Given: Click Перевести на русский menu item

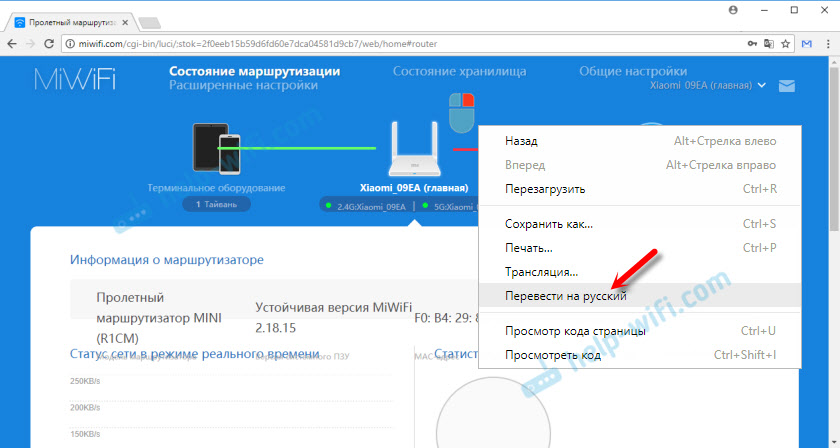Looking at the screenshot, I should pos(640,296).
